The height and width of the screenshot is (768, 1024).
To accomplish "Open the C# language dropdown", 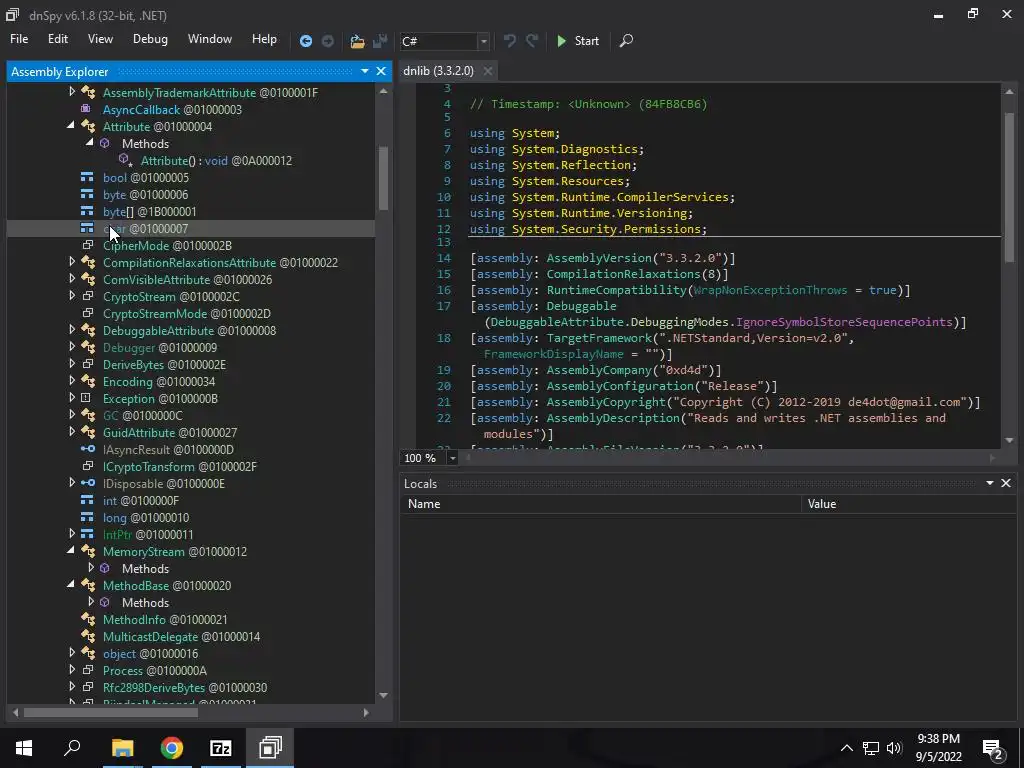I will (x=483, y=41).
